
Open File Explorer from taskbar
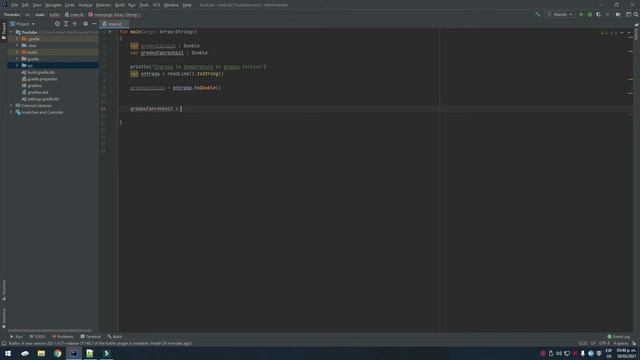41,353
